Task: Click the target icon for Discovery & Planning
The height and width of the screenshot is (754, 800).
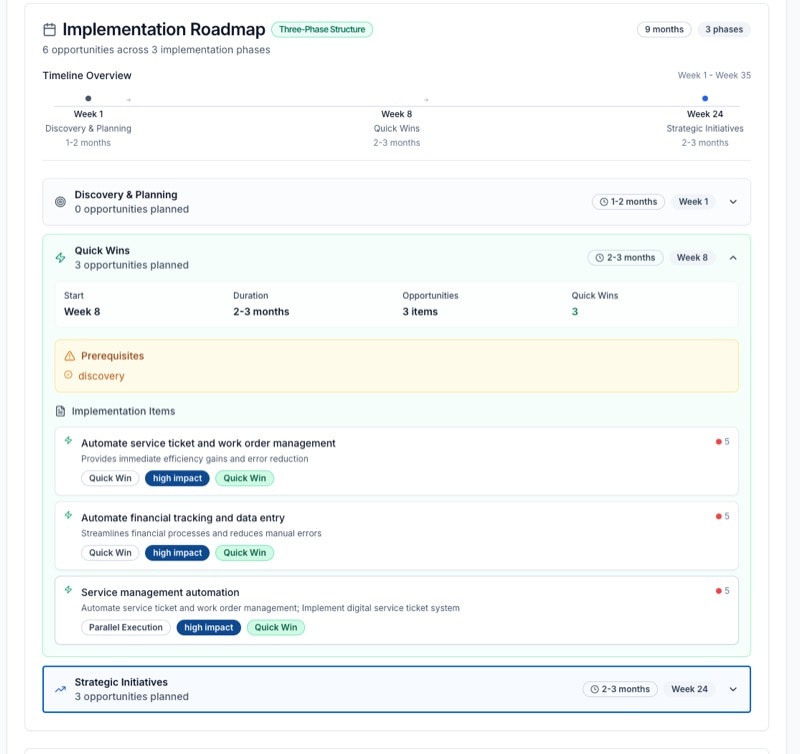Action: click(x=60, y=202)
